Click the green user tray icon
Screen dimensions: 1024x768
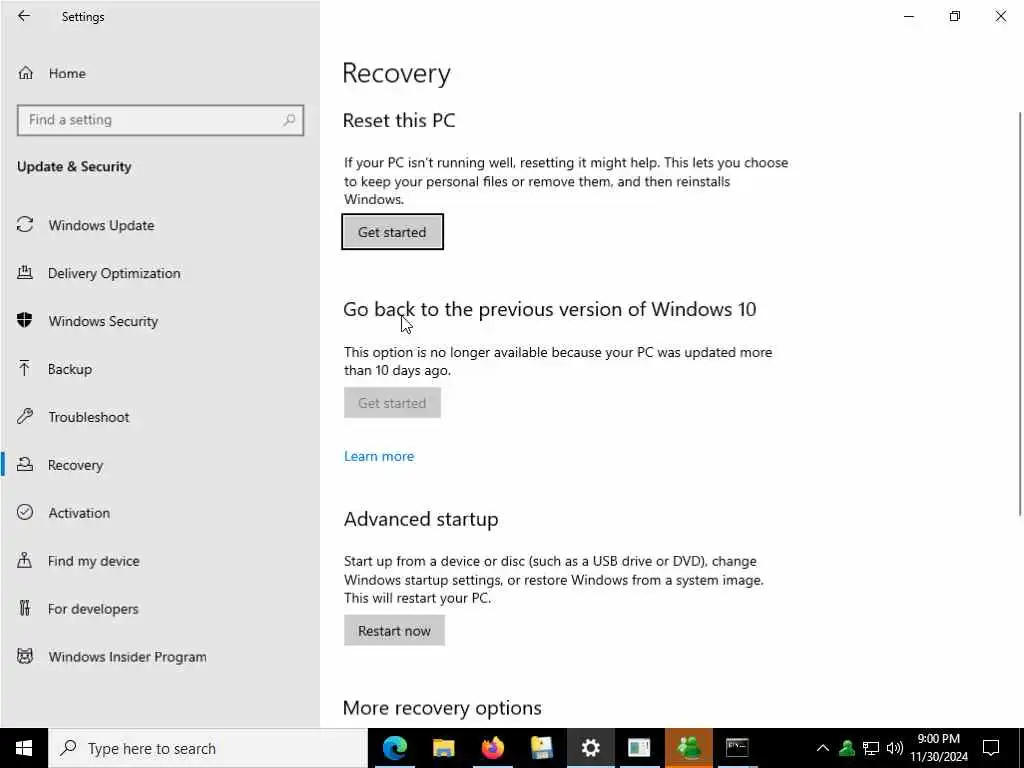click(847, 748)
